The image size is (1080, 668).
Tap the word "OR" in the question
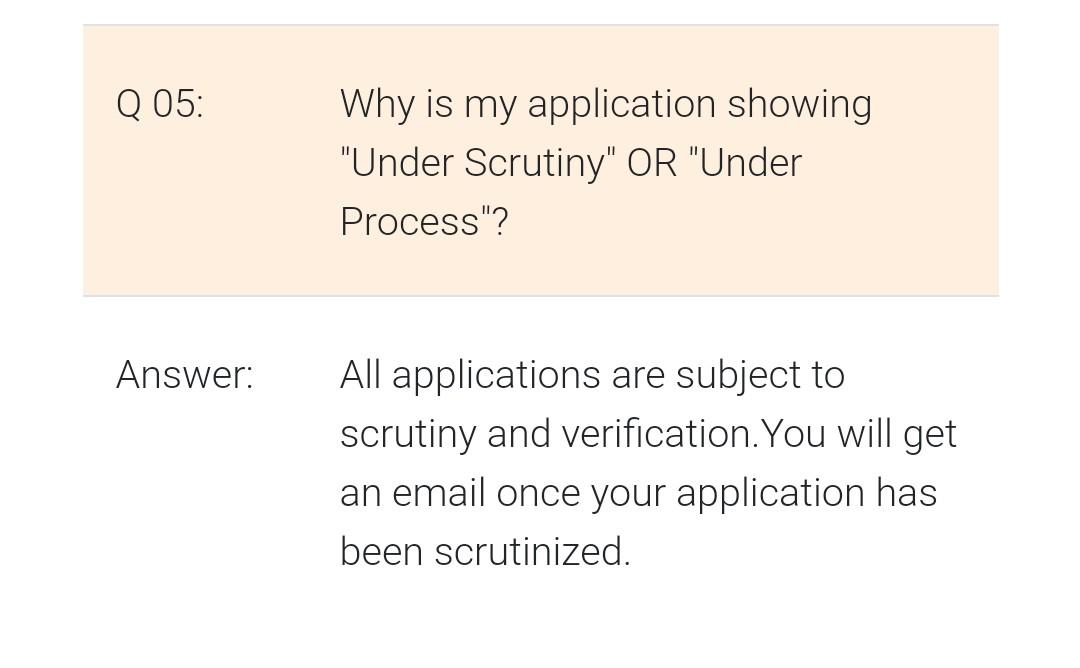(652, 163)
